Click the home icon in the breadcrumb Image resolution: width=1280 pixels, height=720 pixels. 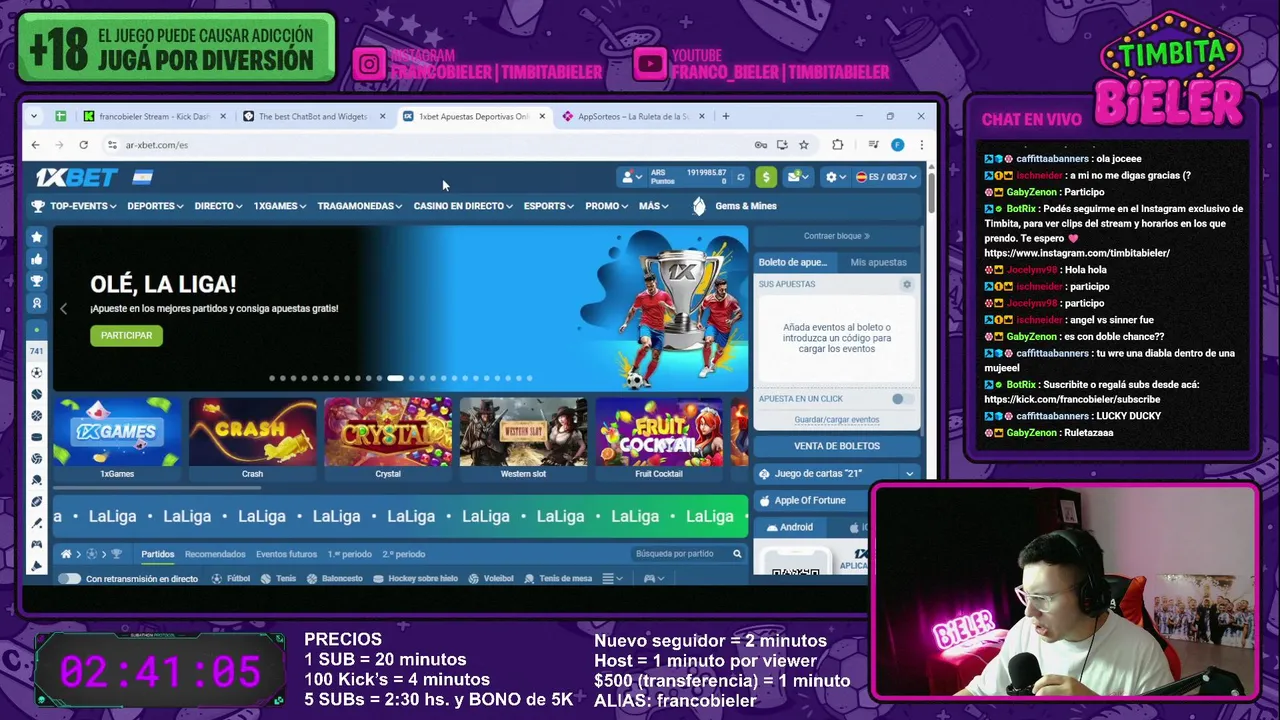[66, 554]
